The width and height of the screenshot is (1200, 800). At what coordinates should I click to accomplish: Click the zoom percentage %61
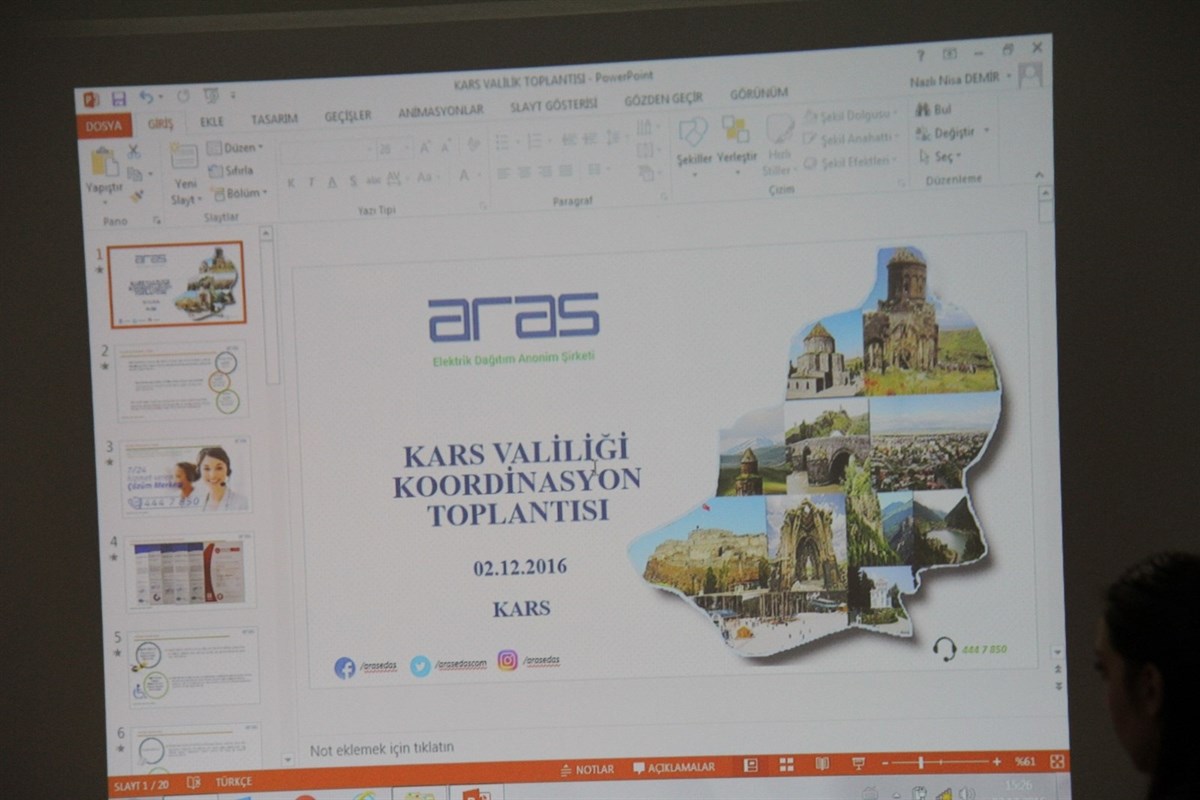click(x=1026, y=762)
